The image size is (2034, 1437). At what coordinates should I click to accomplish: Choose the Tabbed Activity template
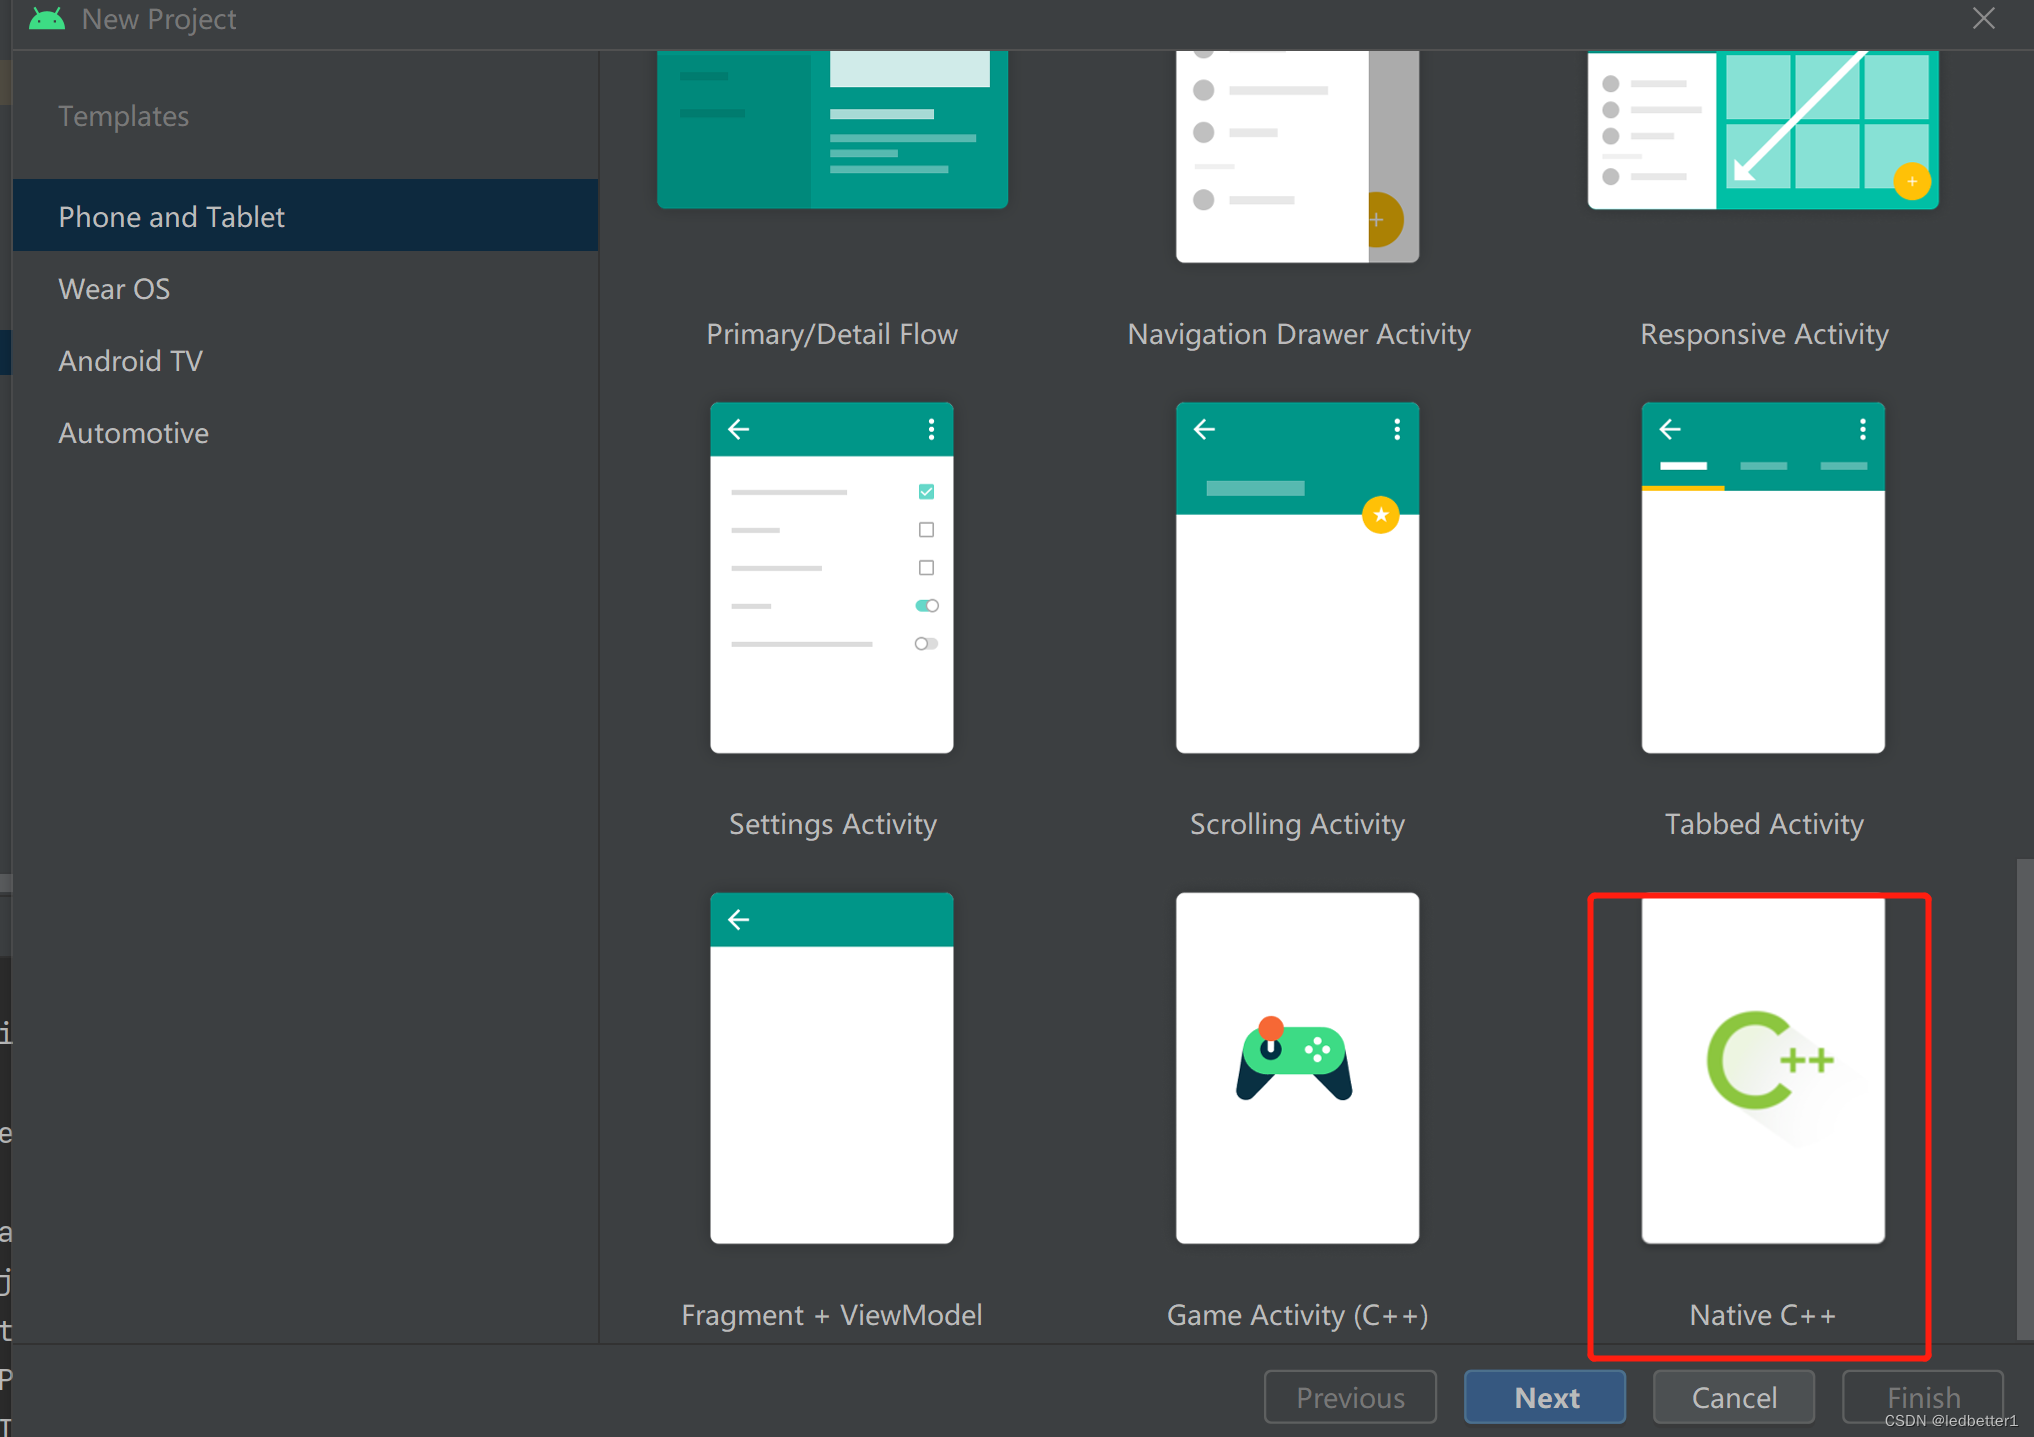[1762, 577]
